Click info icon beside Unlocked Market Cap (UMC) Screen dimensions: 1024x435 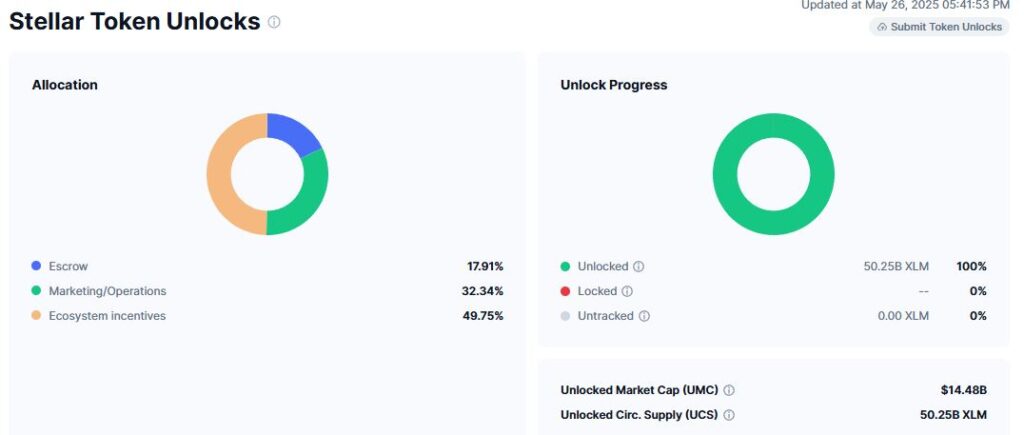click(x=729, y=390)
